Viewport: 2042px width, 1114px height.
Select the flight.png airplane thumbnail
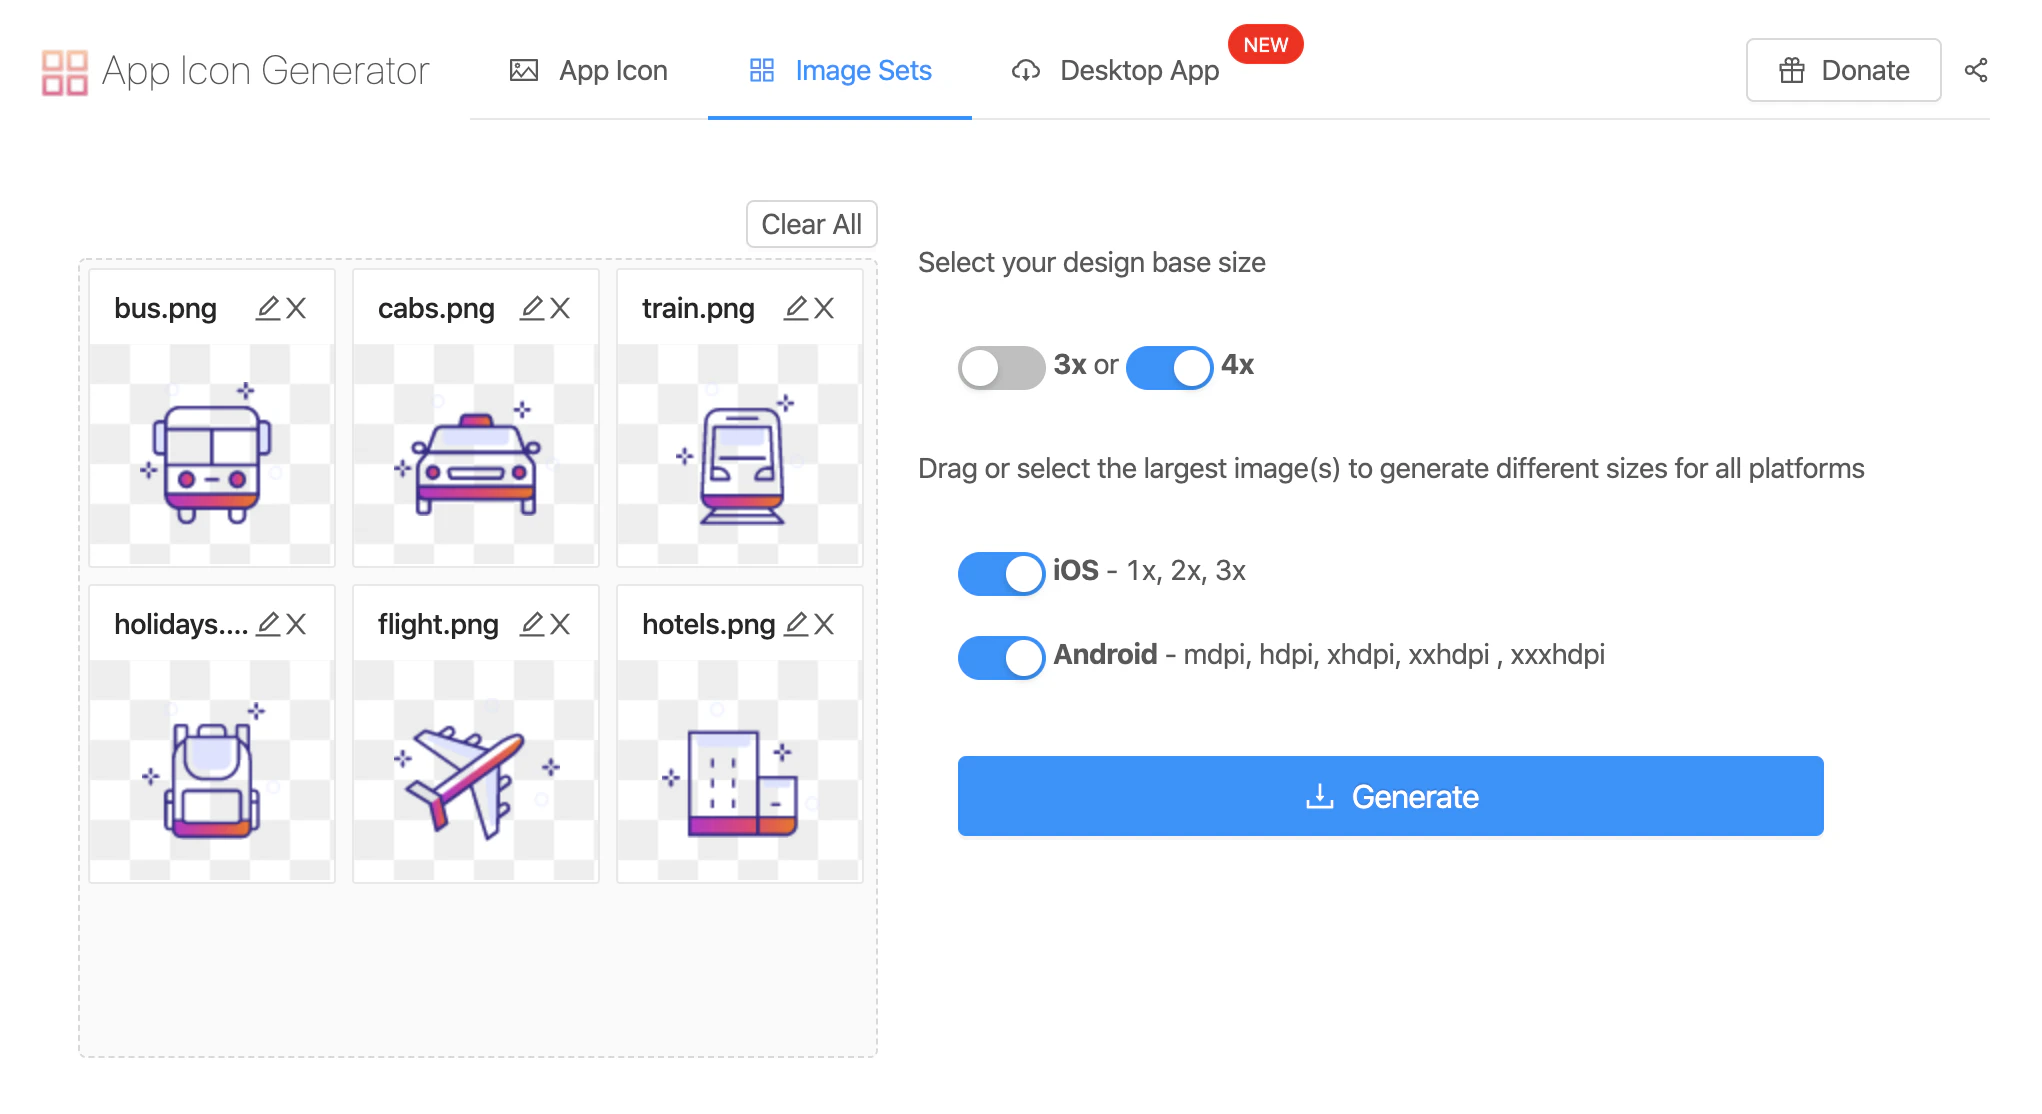[x=476, y=770]
